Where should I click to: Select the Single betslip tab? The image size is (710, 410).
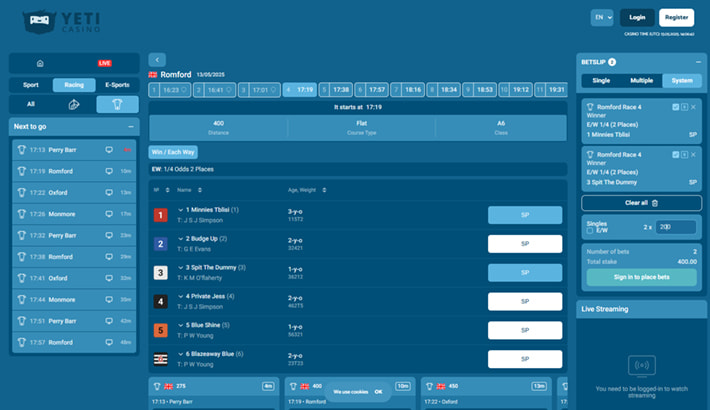[x=601, y=81]
